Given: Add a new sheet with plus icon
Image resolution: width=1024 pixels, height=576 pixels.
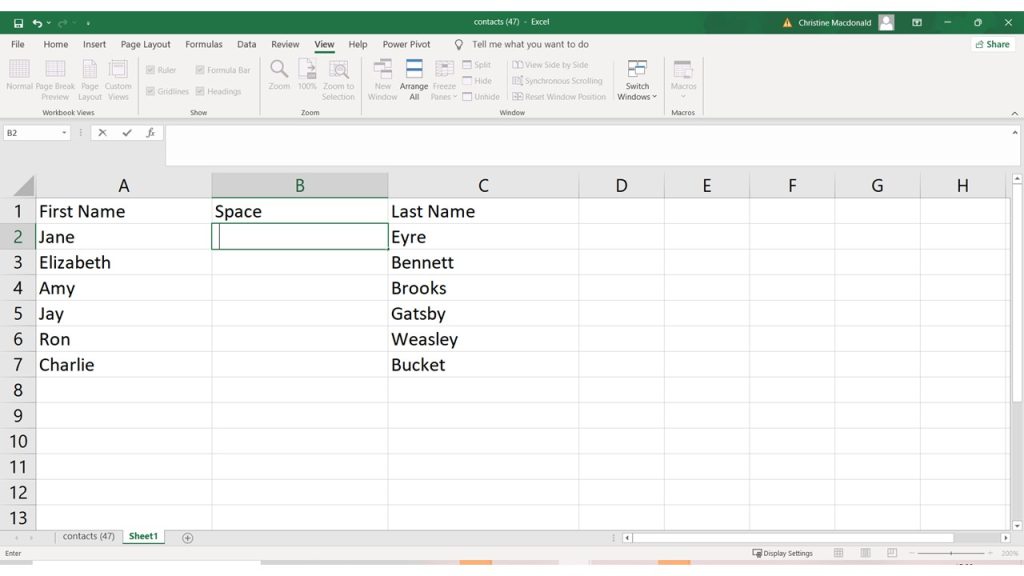Looking at the screenshot, I should [187, 538].
